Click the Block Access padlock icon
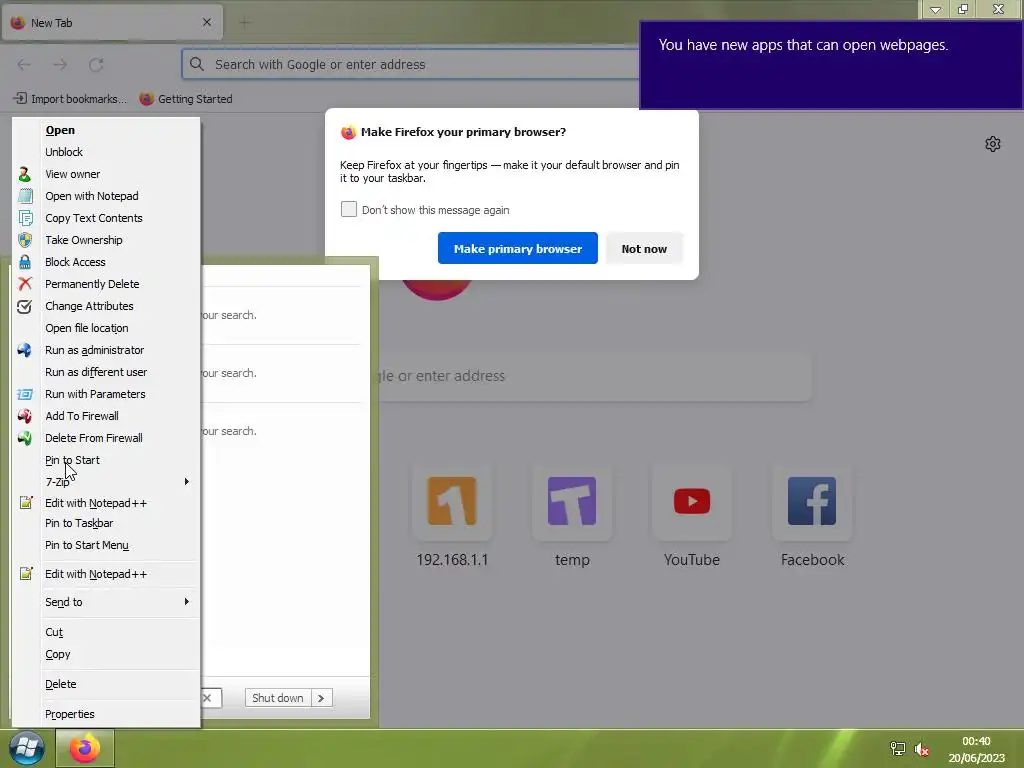 tap(25, 262)
